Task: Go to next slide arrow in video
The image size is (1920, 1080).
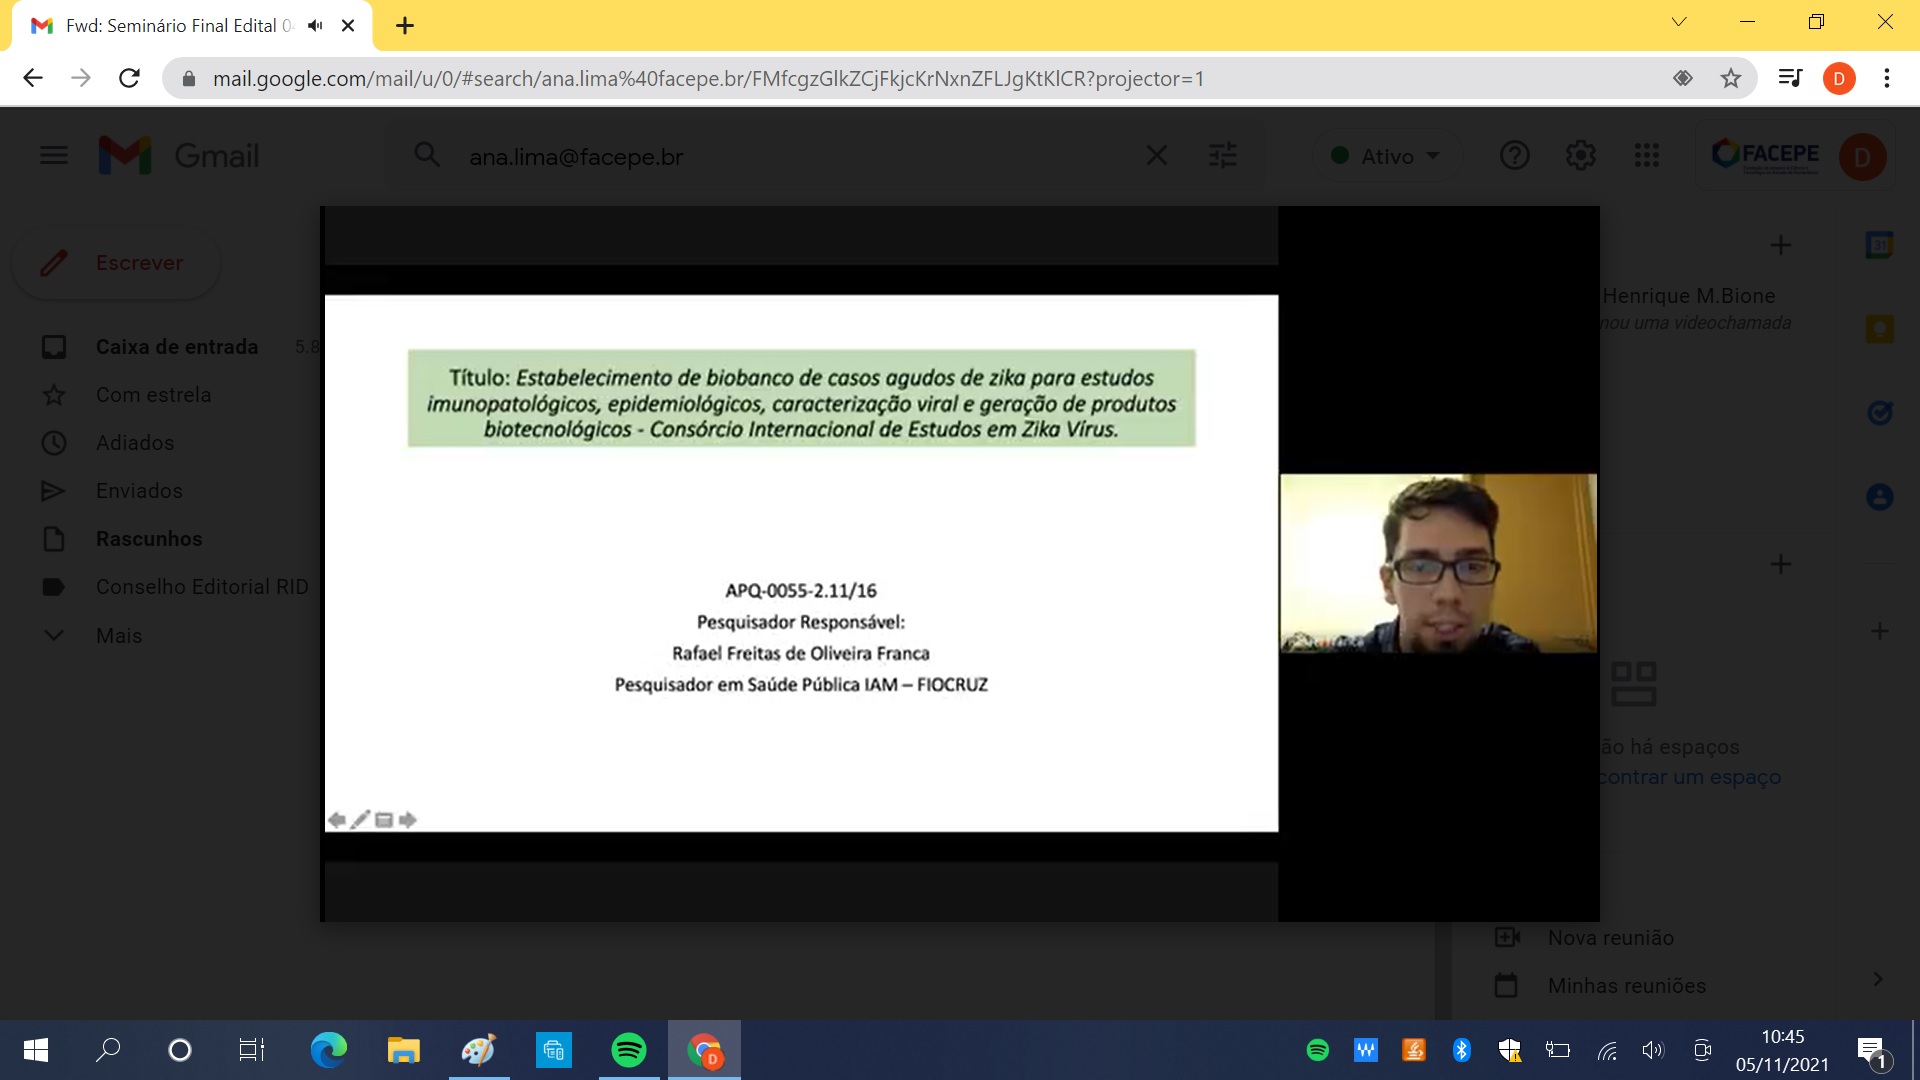Action: tap(408, 820)
